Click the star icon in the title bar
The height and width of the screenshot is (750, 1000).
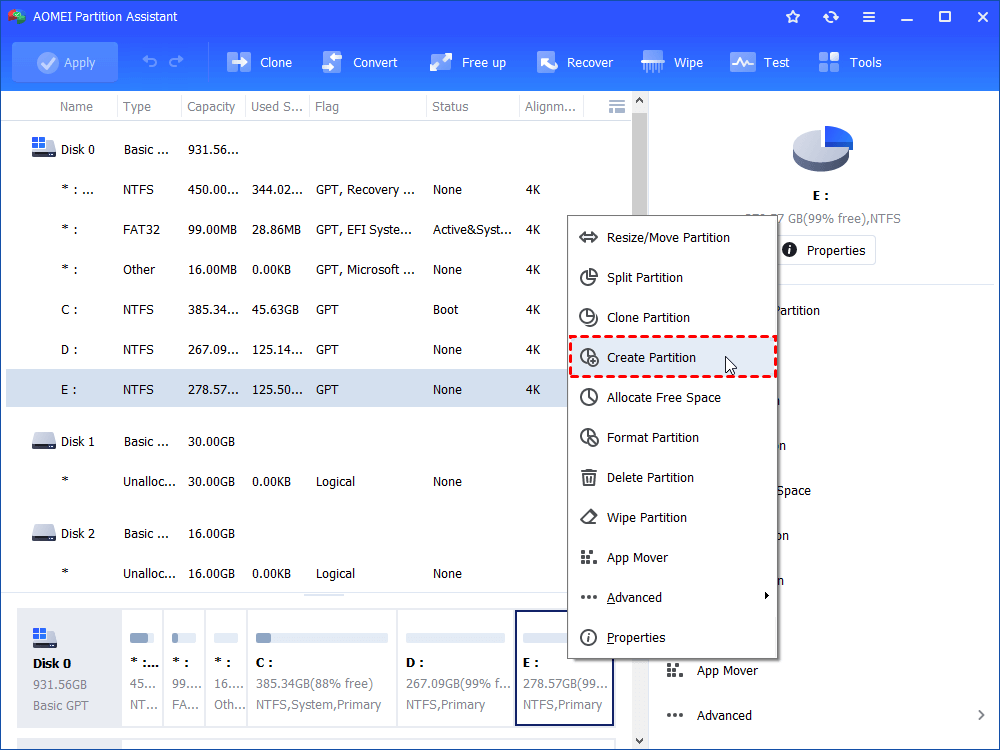click(792, 16)
